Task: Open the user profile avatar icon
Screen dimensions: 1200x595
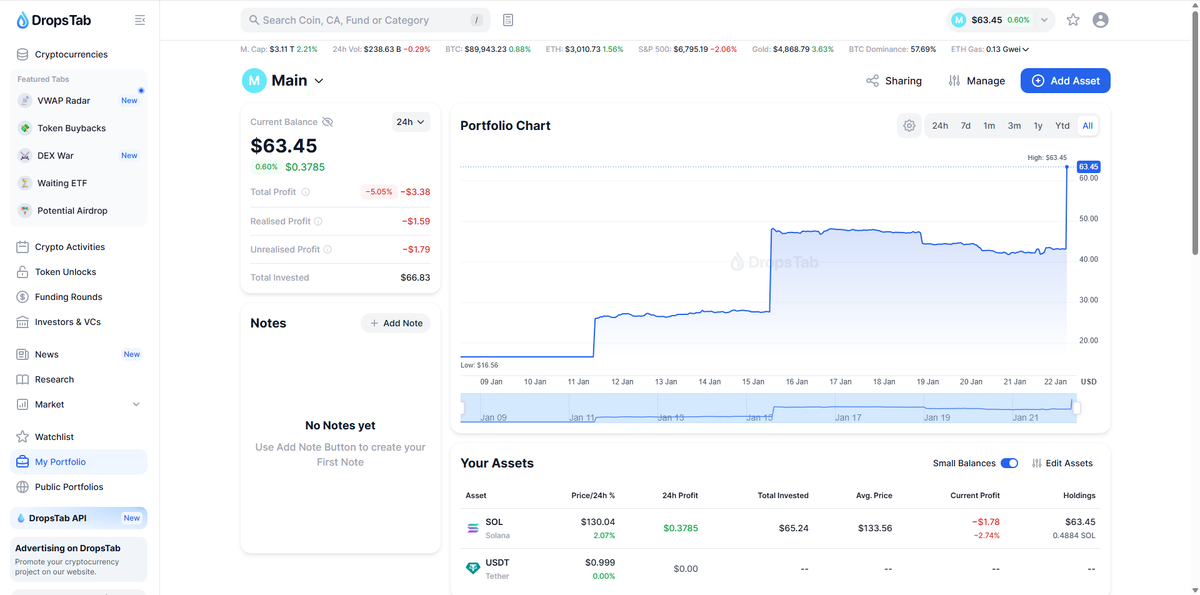Action: (1101, 20)
